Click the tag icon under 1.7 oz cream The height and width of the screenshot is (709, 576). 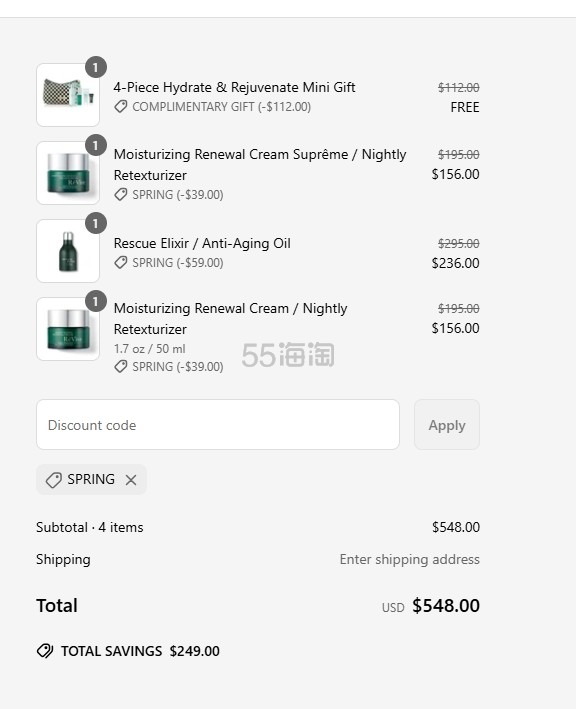tap(121, 367)
